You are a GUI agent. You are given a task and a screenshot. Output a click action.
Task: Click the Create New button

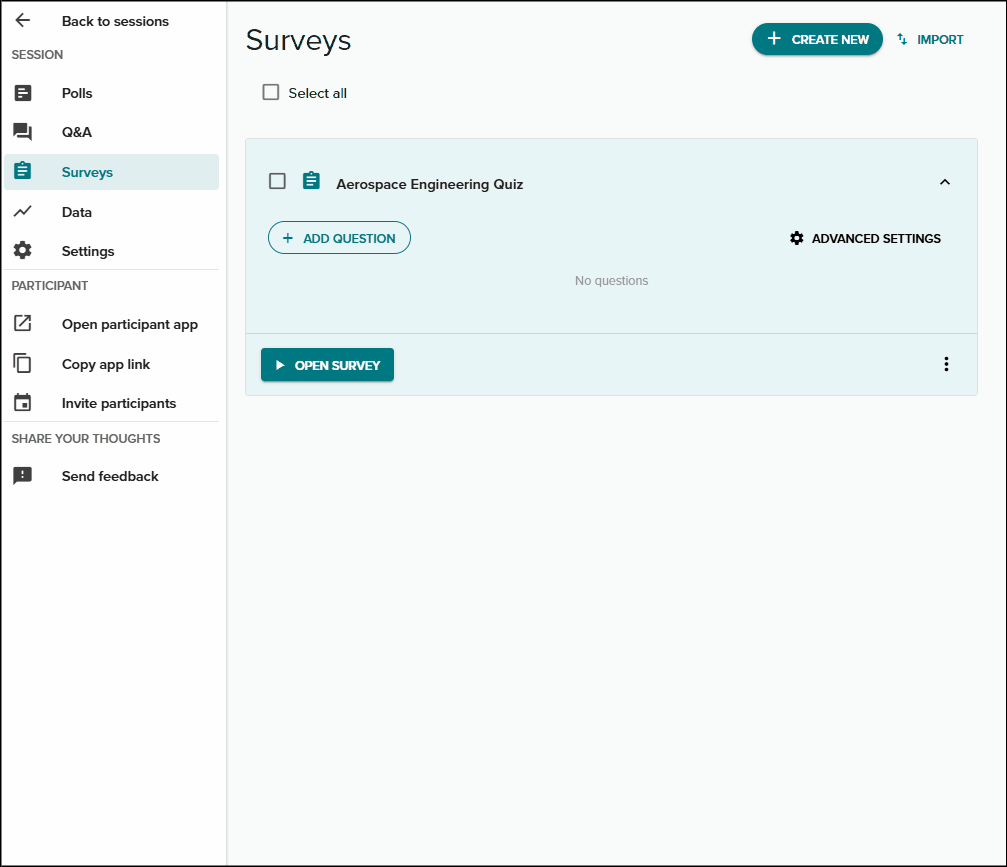point(817,39)
